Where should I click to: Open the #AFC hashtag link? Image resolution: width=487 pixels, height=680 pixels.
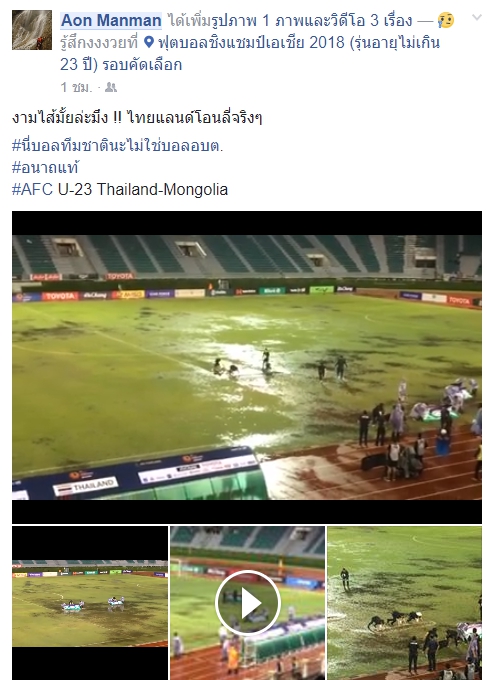(x=33, y=190)
